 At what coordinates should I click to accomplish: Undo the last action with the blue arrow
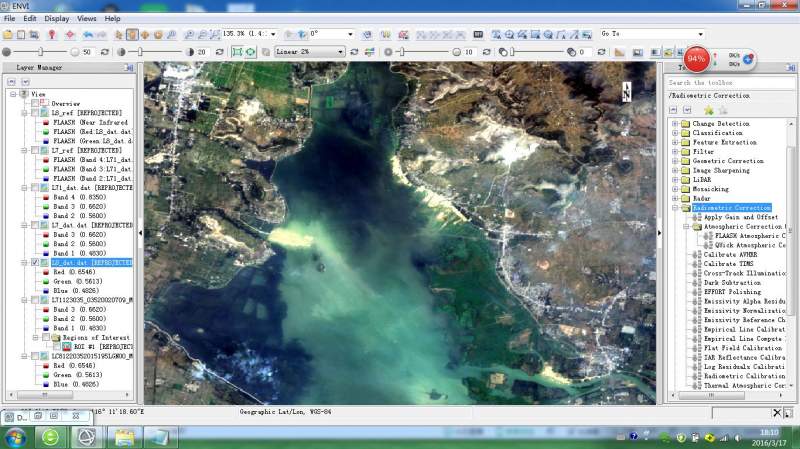(88, 35)
